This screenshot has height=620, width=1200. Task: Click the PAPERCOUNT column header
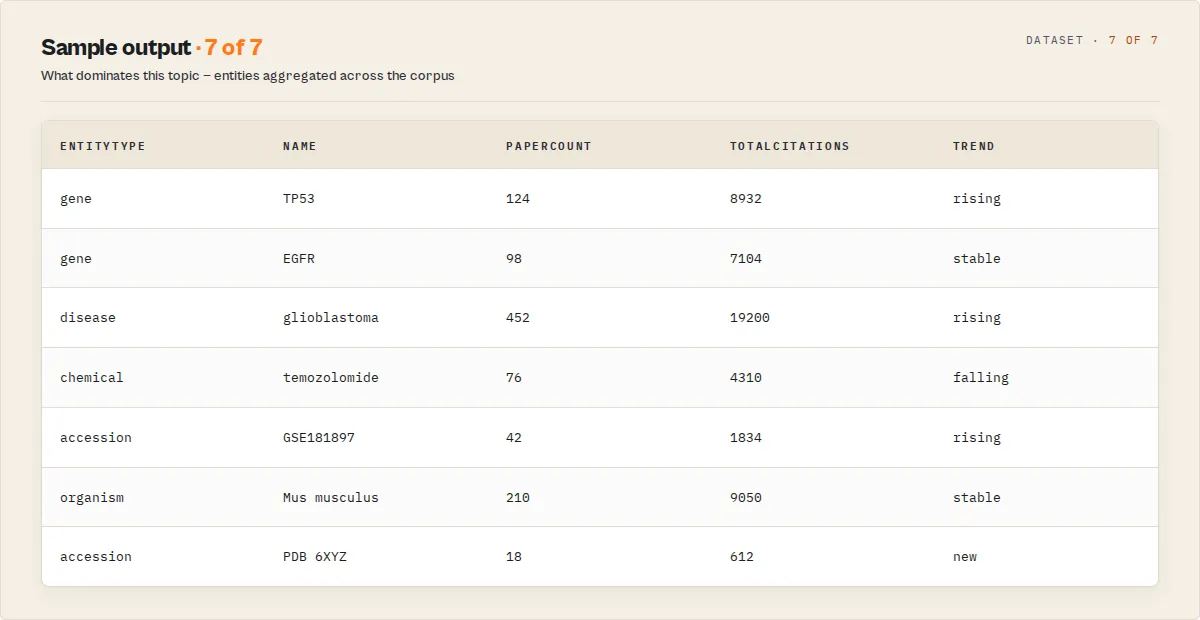click(548, 146)
